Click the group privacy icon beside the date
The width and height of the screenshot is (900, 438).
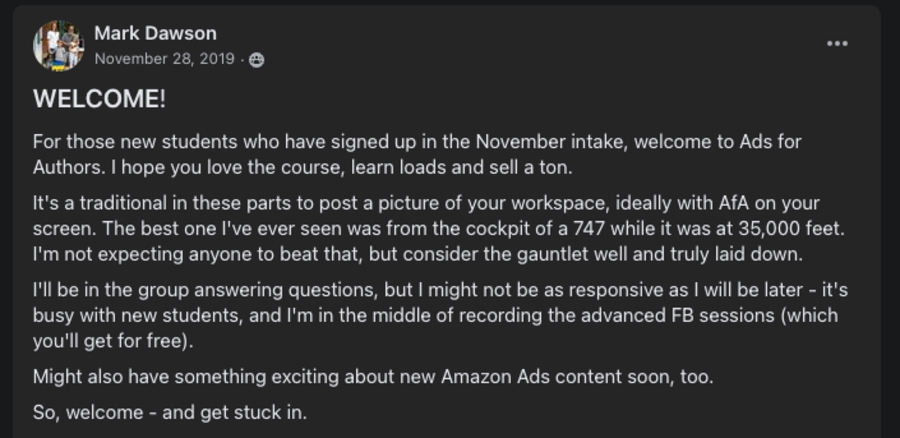pyautogui.click(x=257, y=60)
